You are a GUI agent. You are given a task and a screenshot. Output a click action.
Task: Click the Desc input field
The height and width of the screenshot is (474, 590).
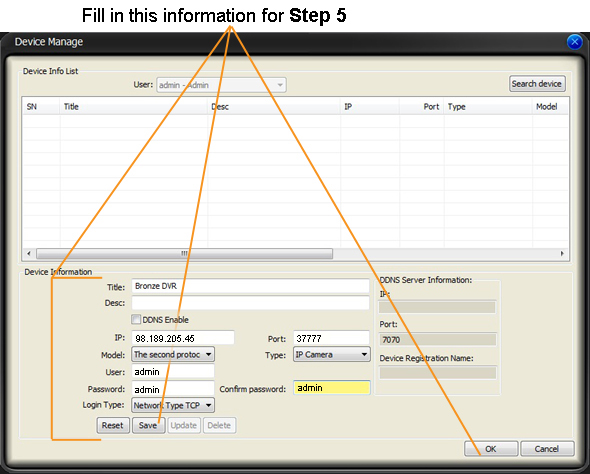pos(250,303)
